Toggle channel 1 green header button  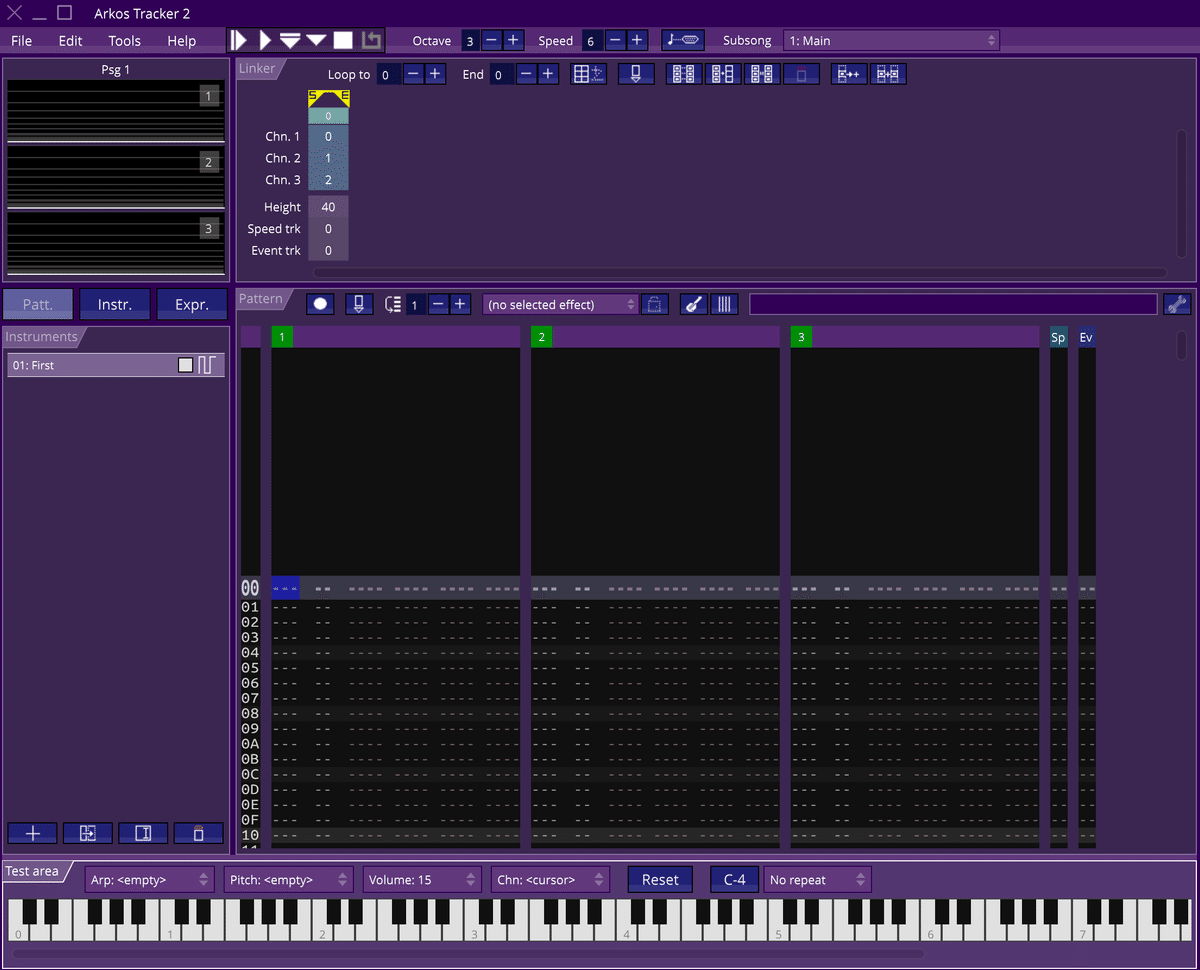click(282, 337)
